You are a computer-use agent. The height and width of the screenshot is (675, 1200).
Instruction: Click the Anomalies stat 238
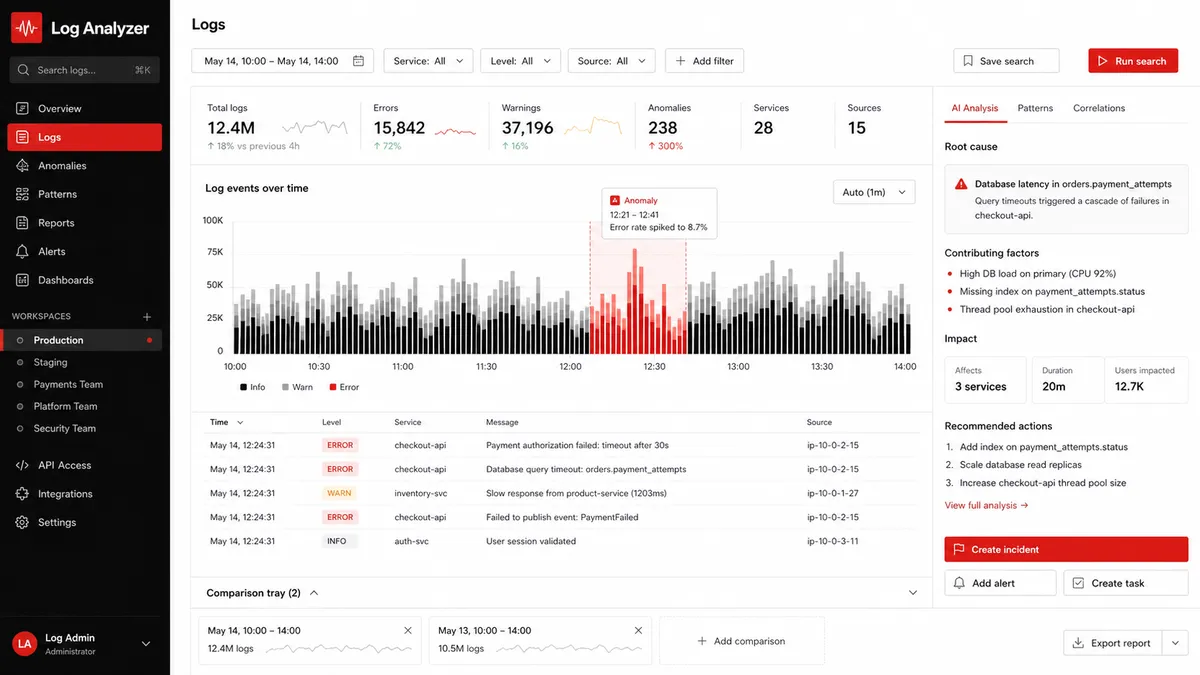pos(663,128)
